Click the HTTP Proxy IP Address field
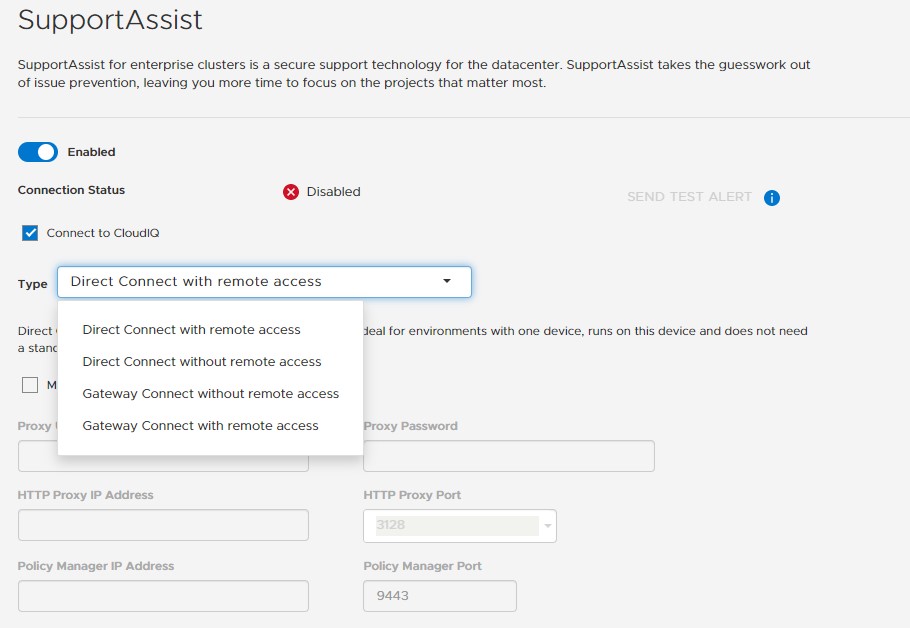Screen dimensions: 910x628 coord(163,525)
